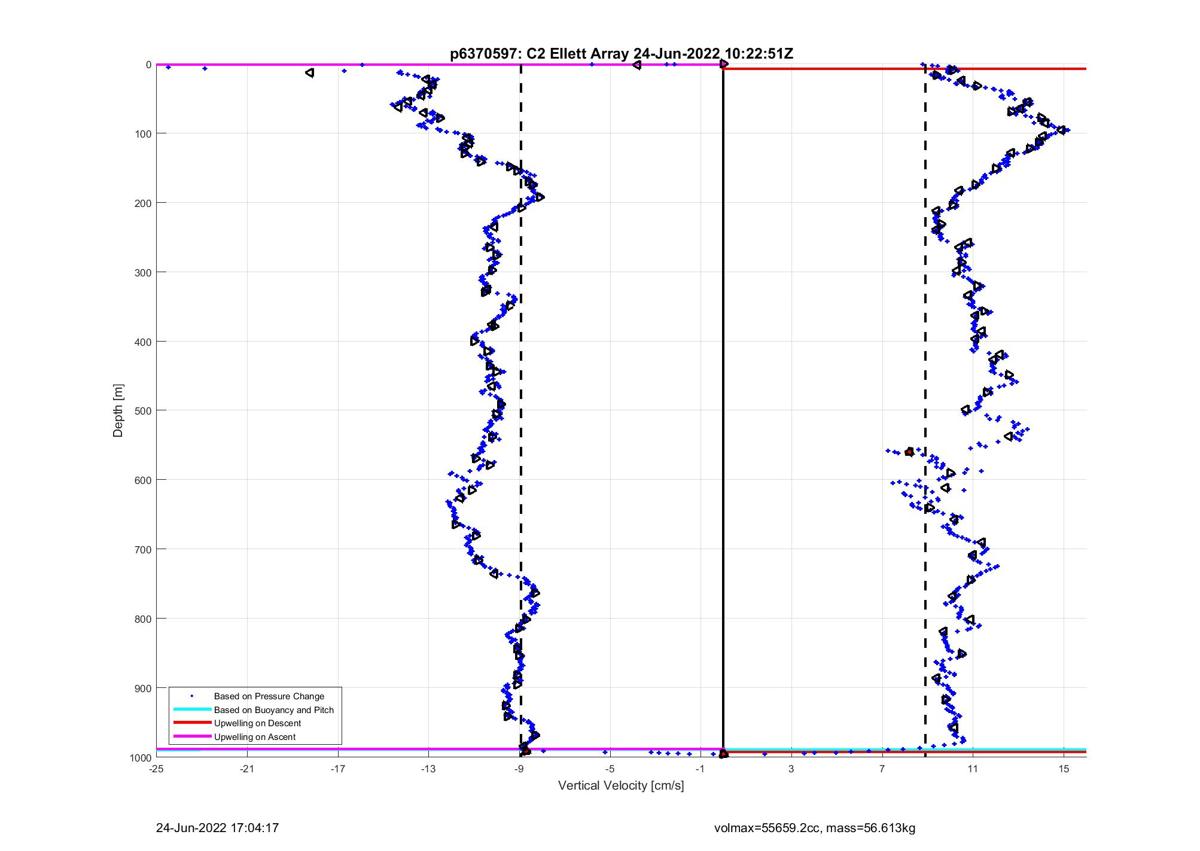Click legend entry 'Based on Pressure Change'

click(269, 696)
